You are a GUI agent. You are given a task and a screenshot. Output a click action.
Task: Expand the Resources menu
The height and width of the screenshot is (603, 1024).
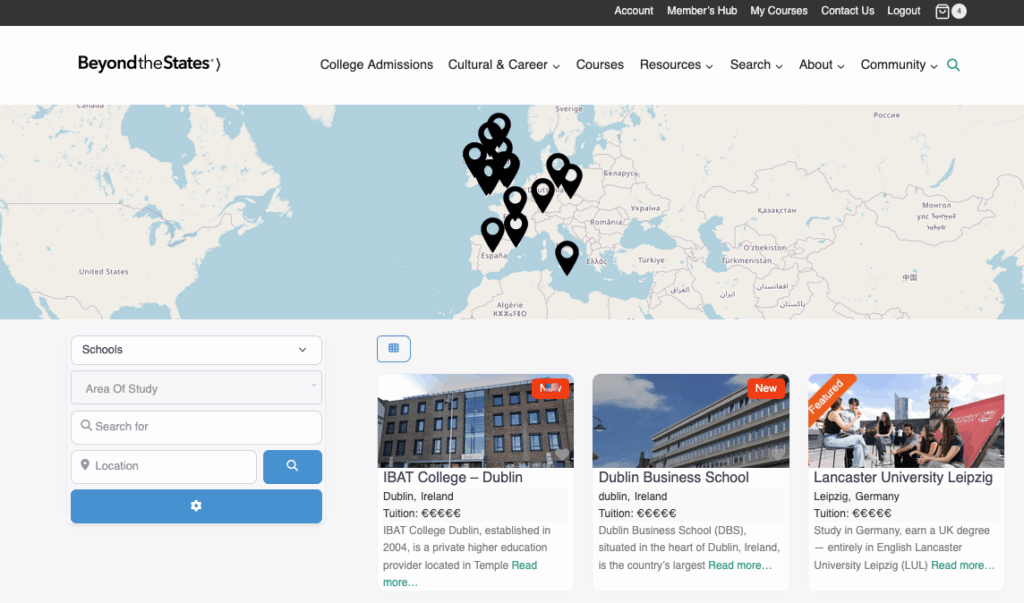click(676, 65)
